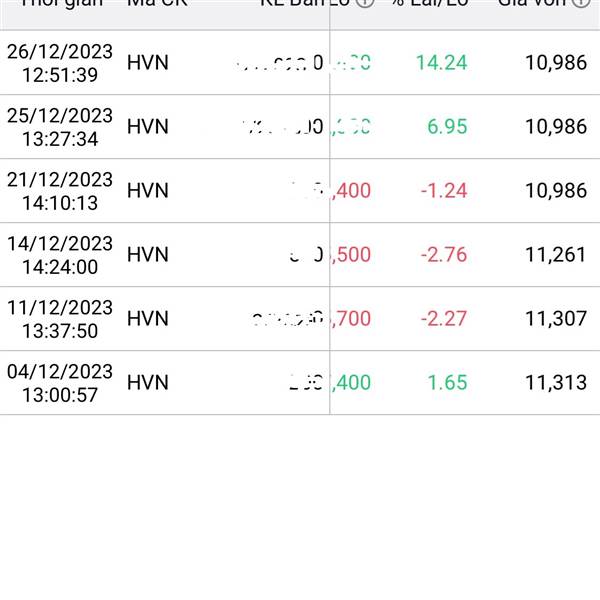Select the 14/12/2023 14:24:00 timestamp
600x600 pixels.
tap(60, 254)
